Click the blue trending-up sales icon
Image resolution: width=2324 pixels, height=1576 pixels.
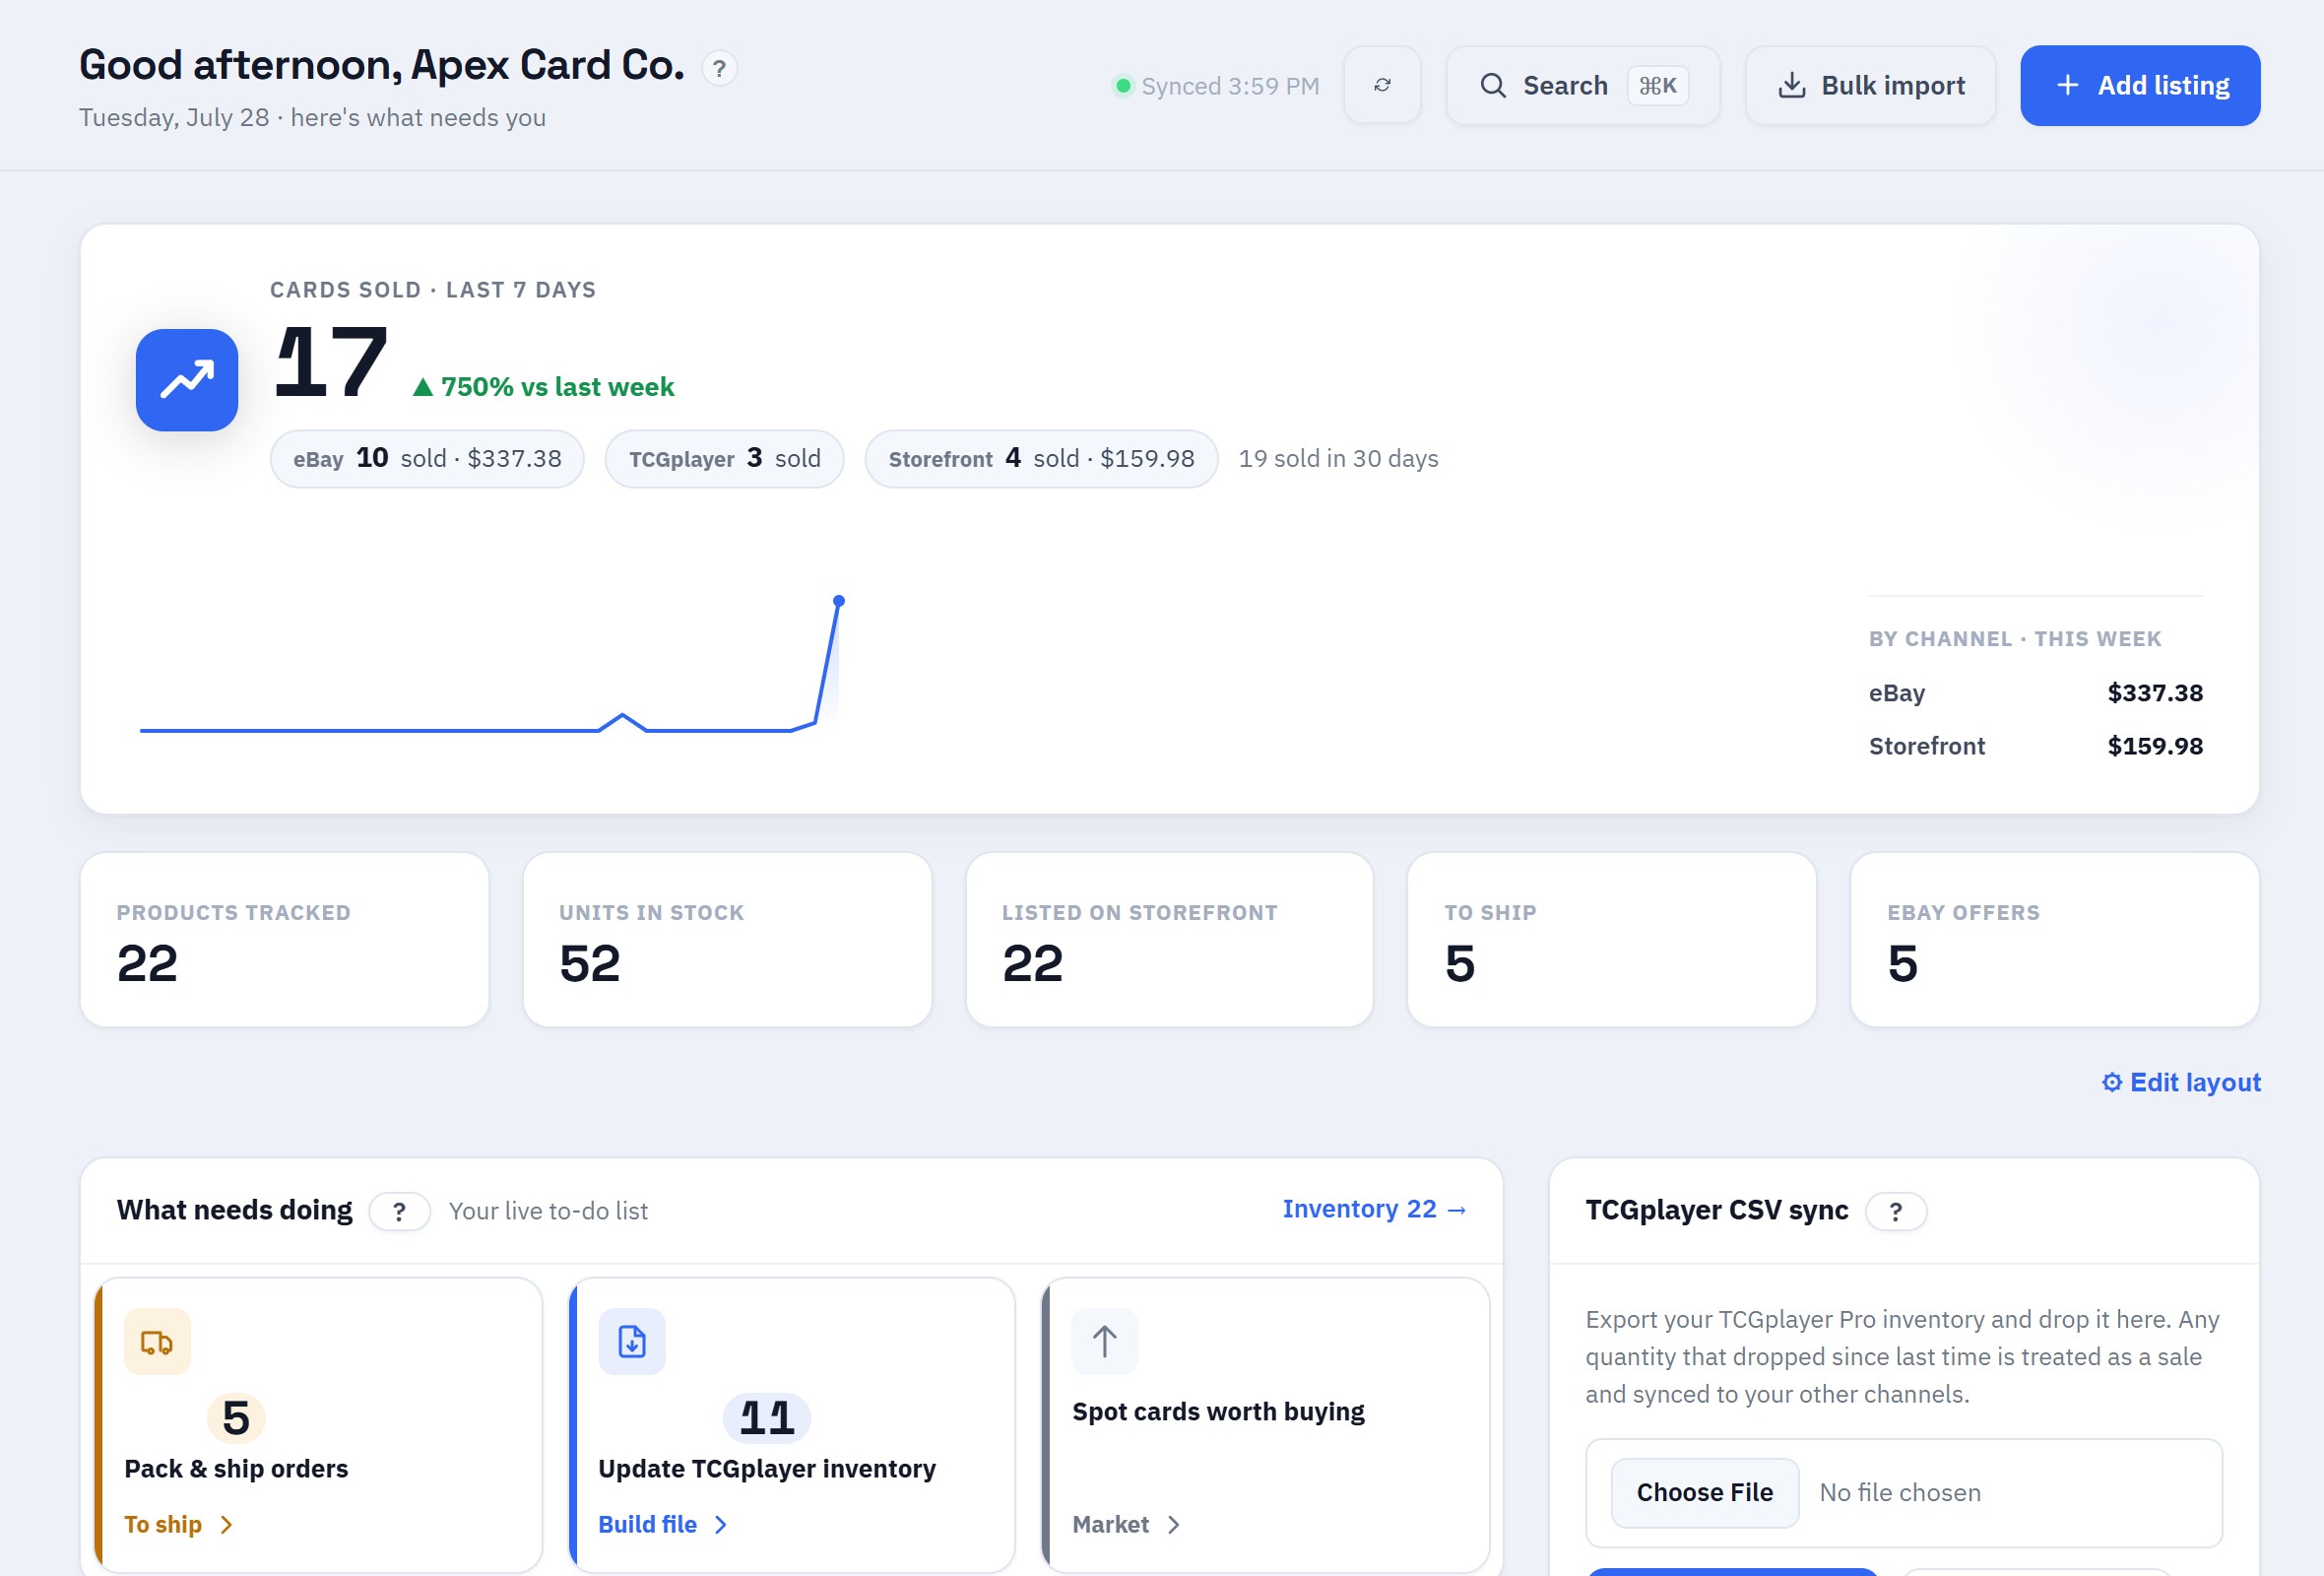187,380
